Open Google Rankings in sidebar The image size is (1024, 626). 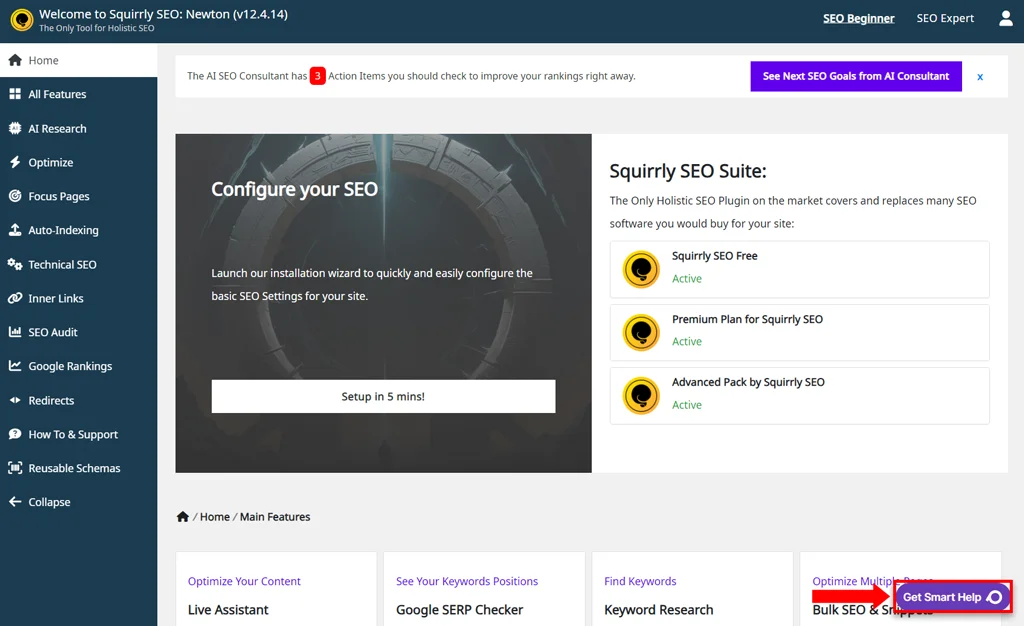click(x=70, y=366)
